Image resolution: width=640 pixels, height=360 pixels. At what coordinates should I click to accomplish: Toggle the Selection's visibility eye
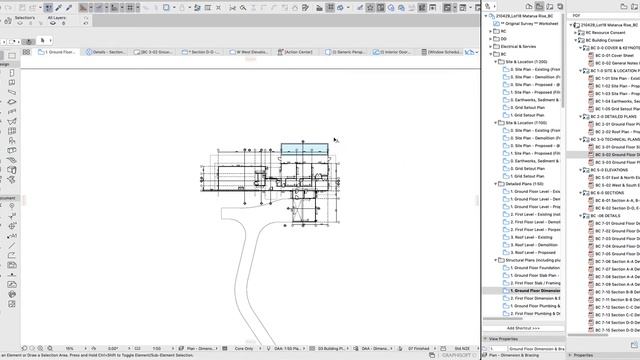pos(20,23)
